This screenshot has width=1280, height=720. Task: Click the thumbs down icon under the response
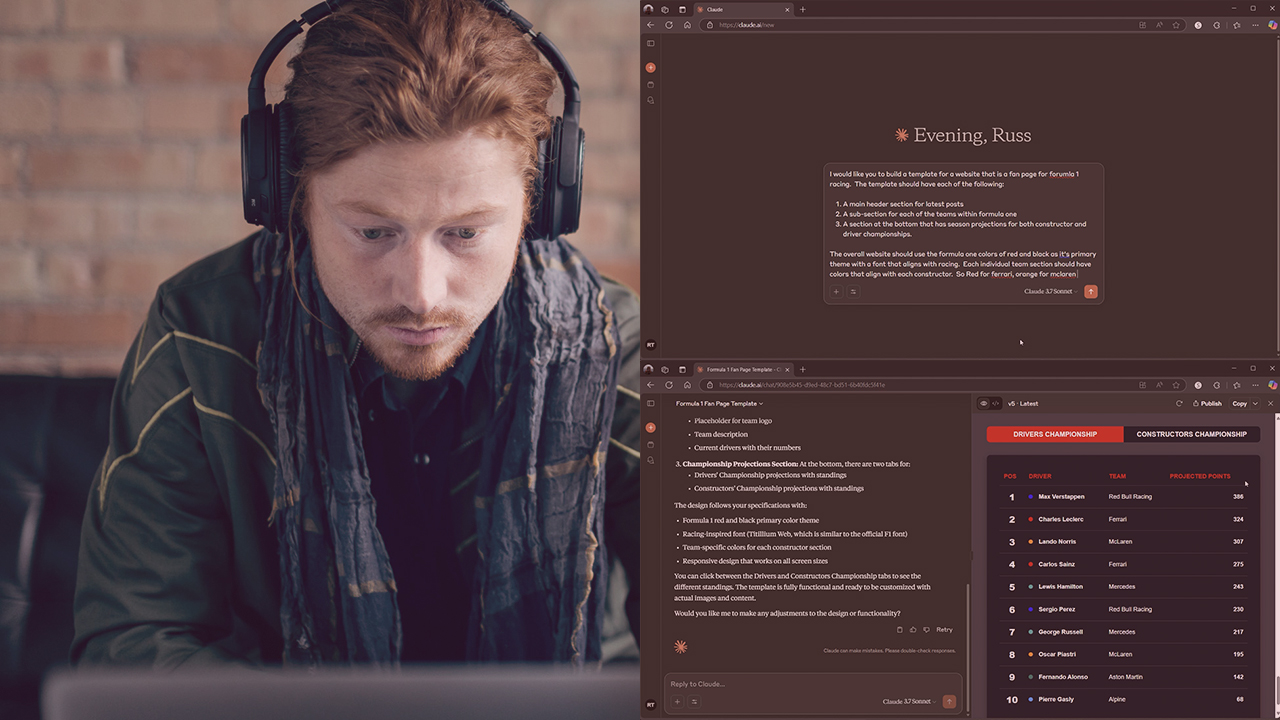pos(926,630)
